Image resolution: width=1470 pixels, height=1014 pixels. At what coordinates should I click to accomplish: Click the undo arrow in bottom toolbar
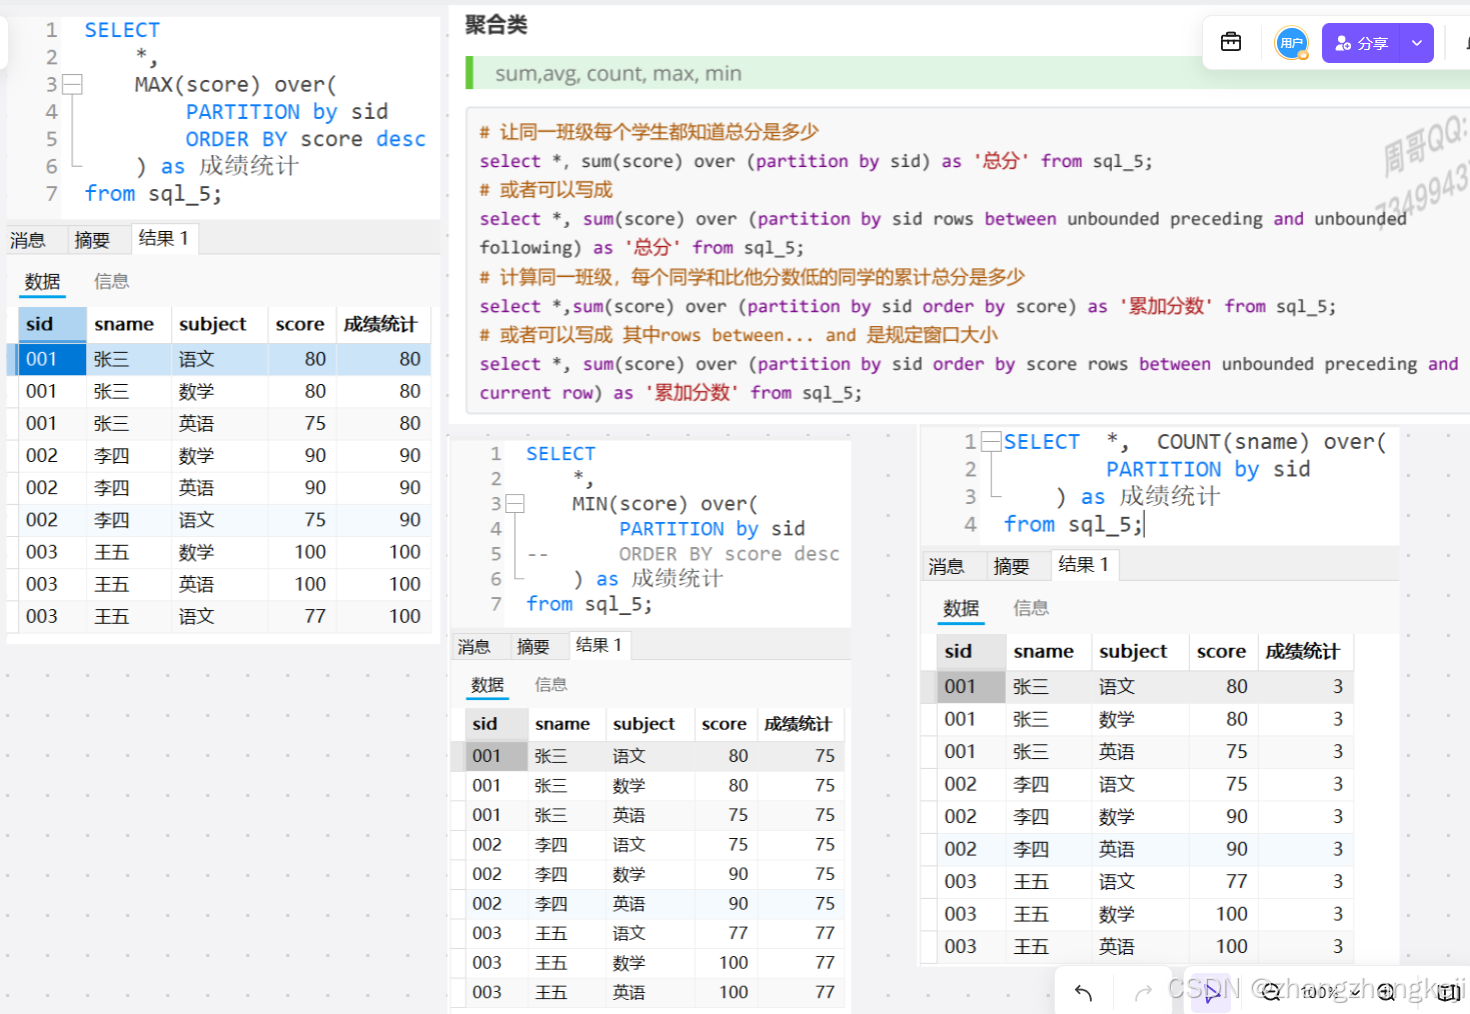[x=1083, y=992]
